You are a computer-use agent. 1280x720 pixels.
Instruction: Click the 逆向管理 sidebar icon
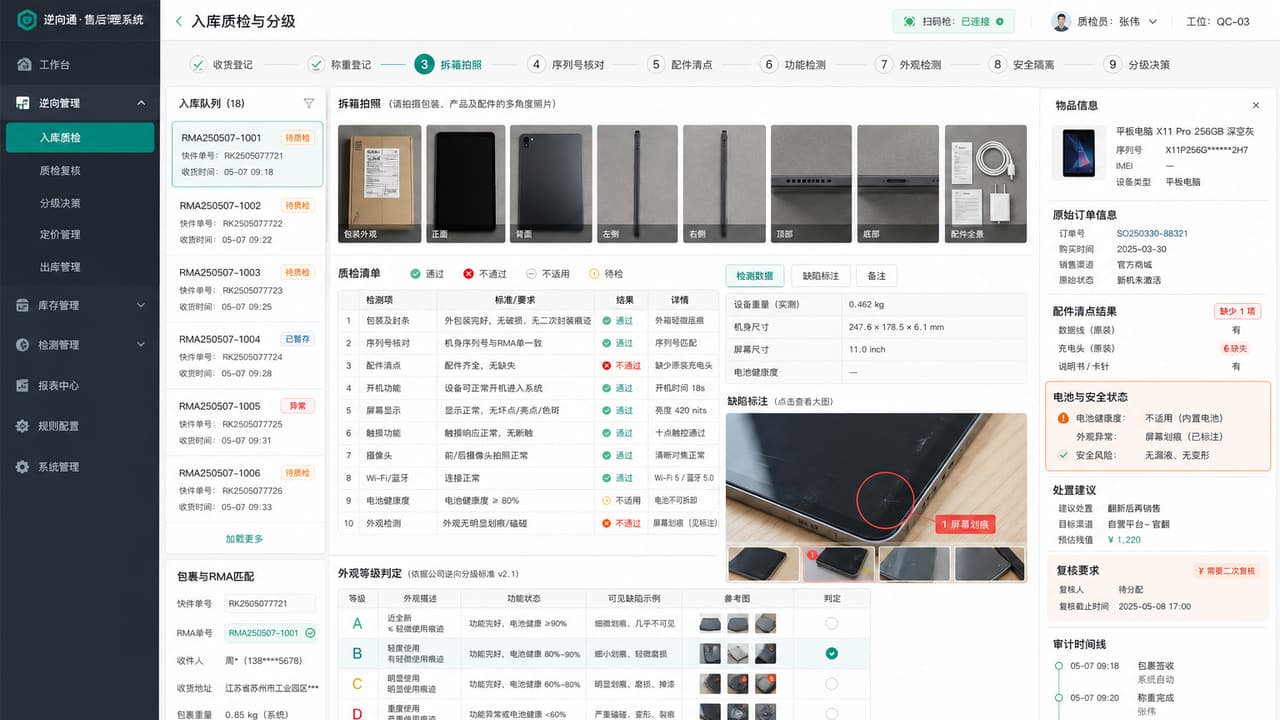pos(24,103)
